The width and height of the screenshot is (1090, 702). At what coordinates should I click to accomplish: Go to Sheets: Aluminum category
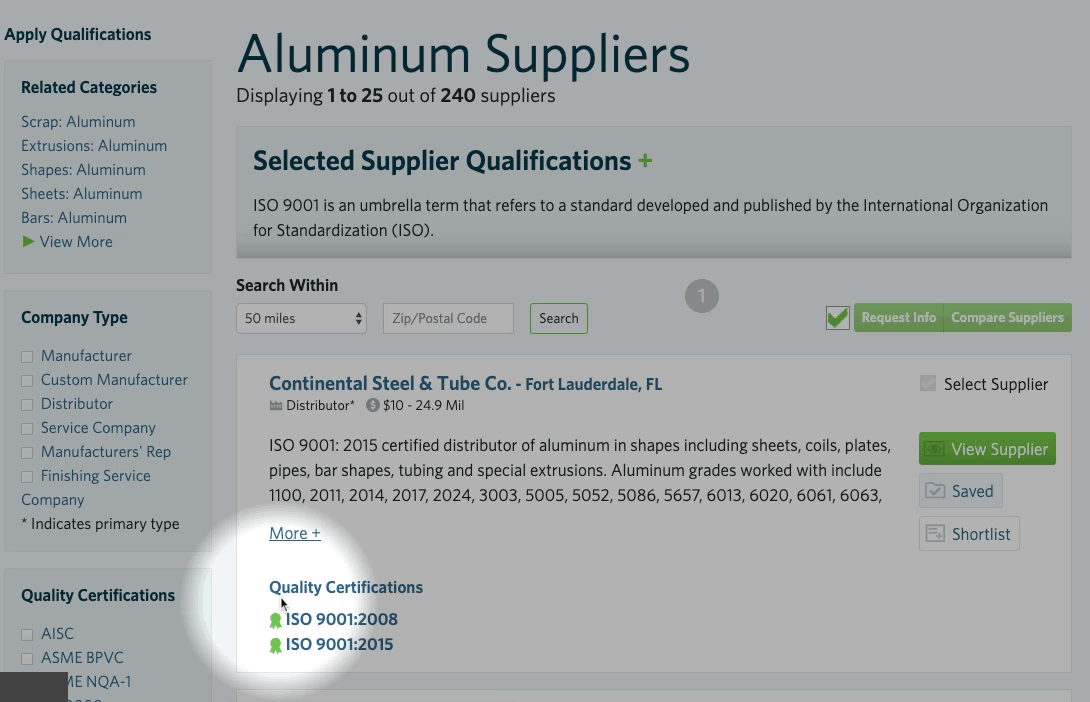pos(81,194)
